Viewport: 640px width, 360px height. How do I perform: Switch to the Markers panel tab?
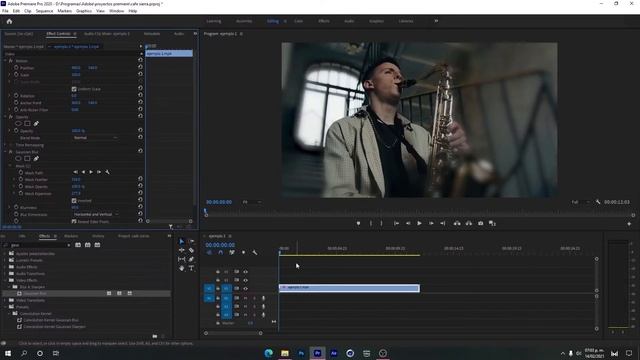tap(71, 236)
